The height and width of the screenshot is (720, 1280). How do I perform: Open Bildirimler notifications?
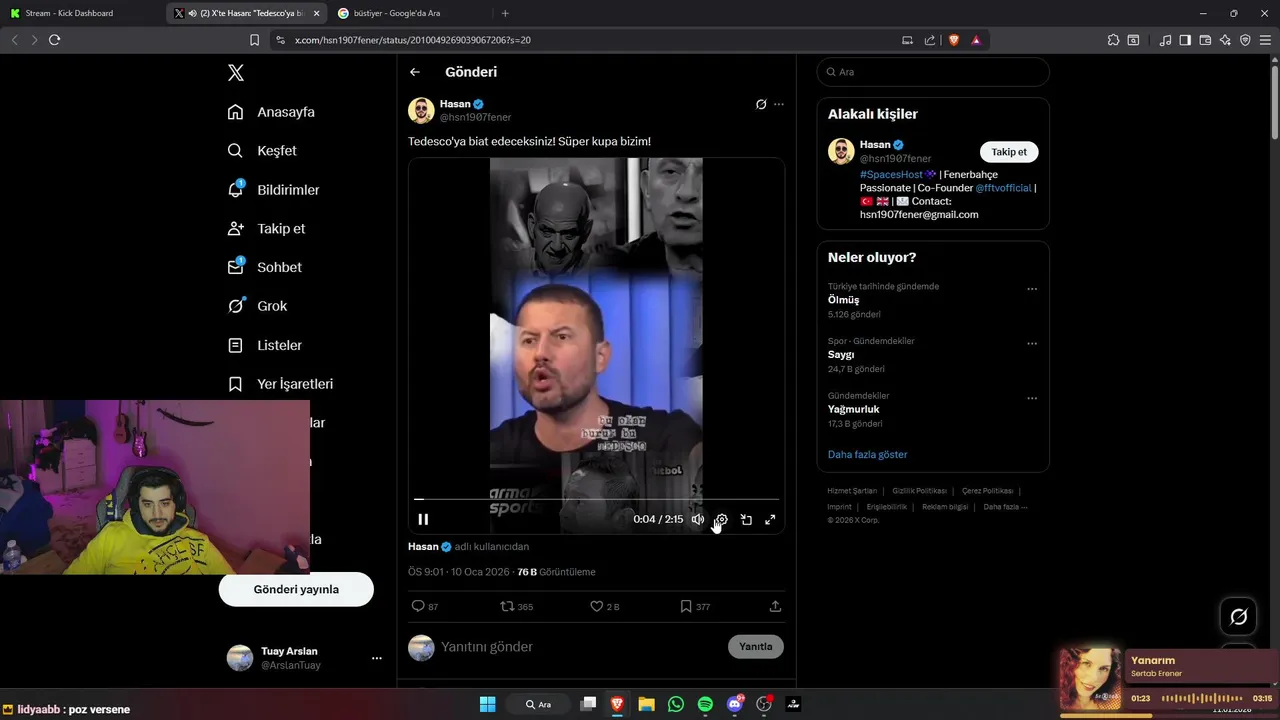[x=273, y=190]
